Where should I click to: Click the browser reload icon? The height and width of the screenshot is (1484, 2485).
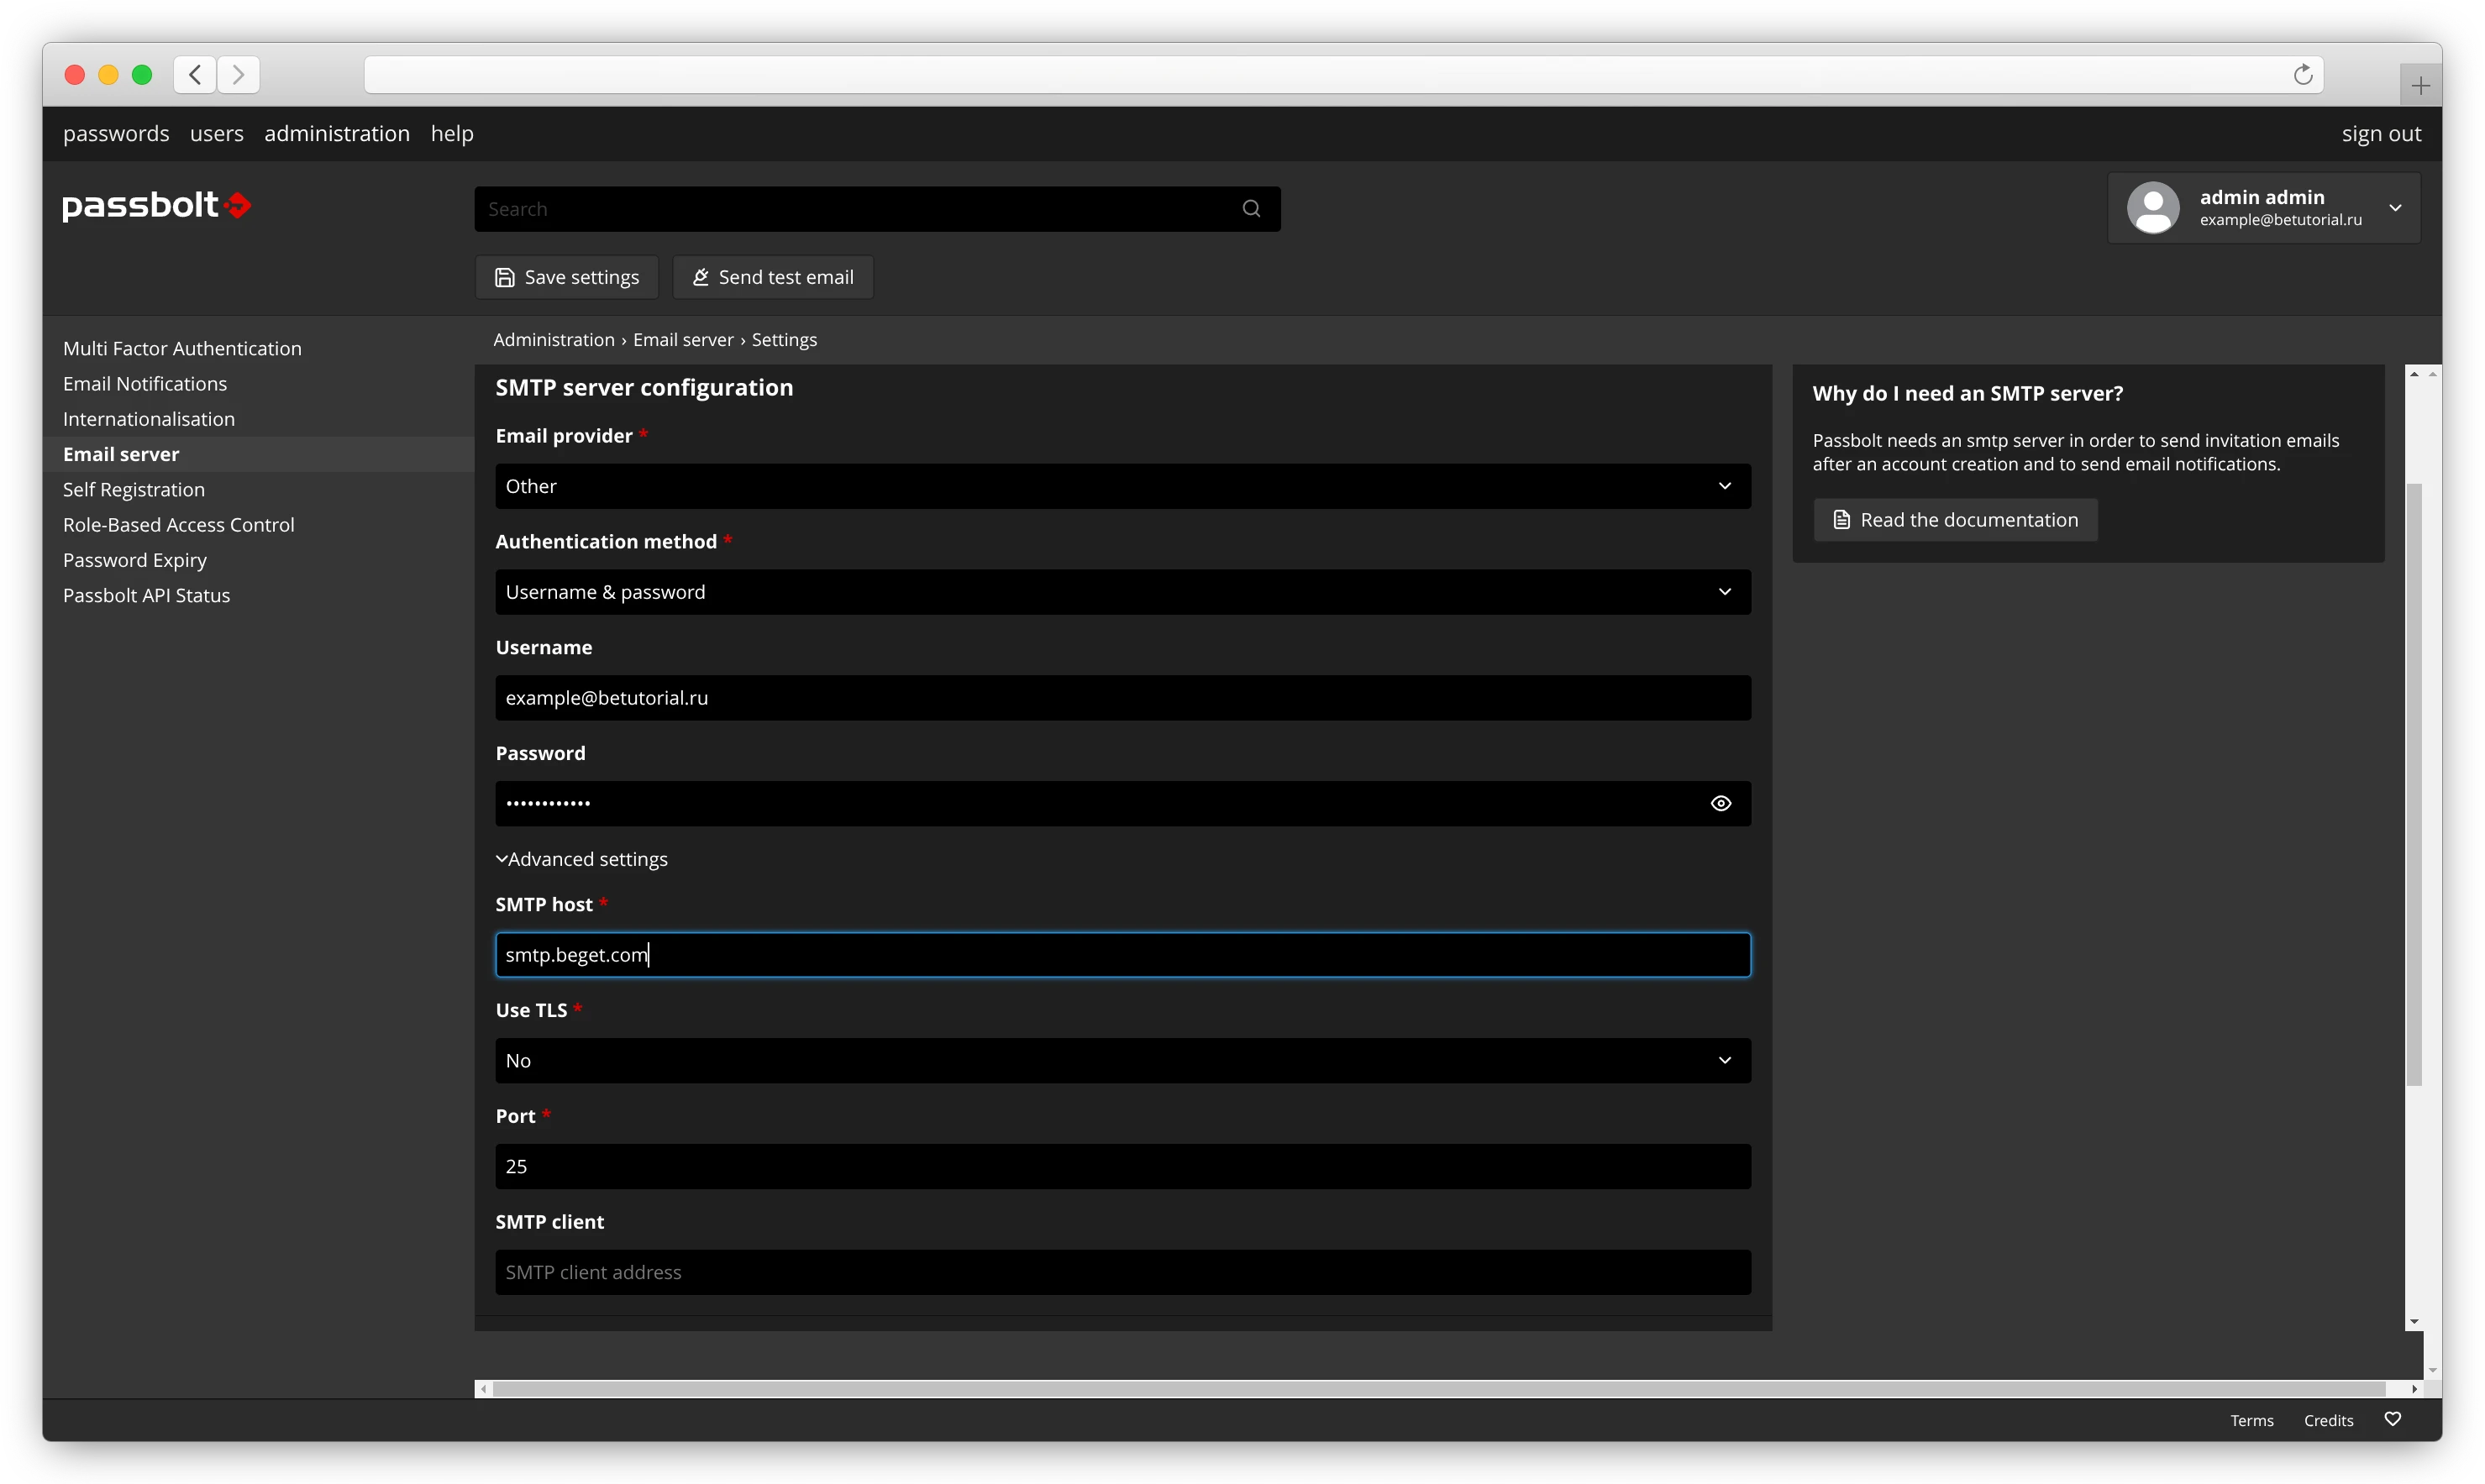(2302, 75)
